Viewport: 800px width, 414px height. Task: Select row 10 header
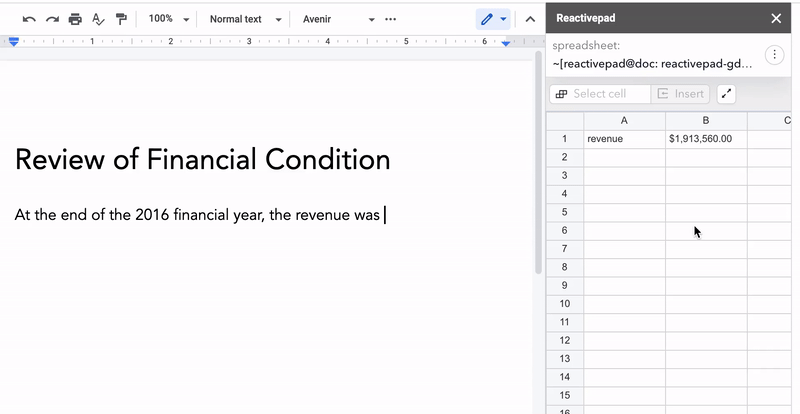[x=565, y=304]
